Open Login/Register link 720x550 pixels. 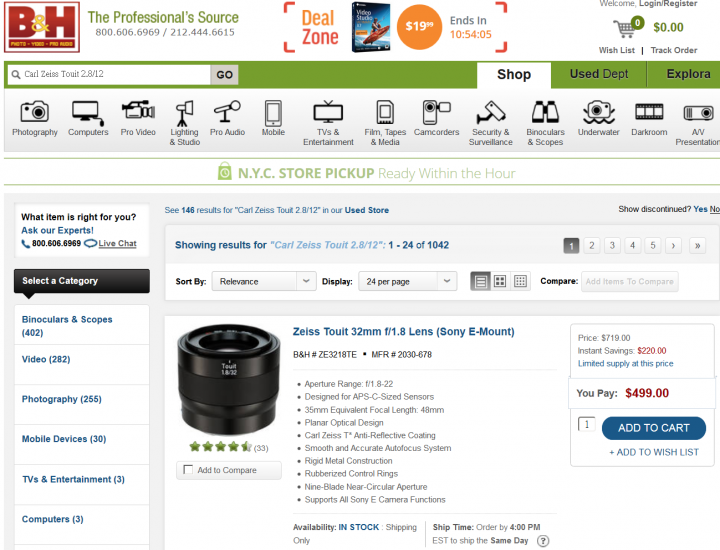click(668, 4)
